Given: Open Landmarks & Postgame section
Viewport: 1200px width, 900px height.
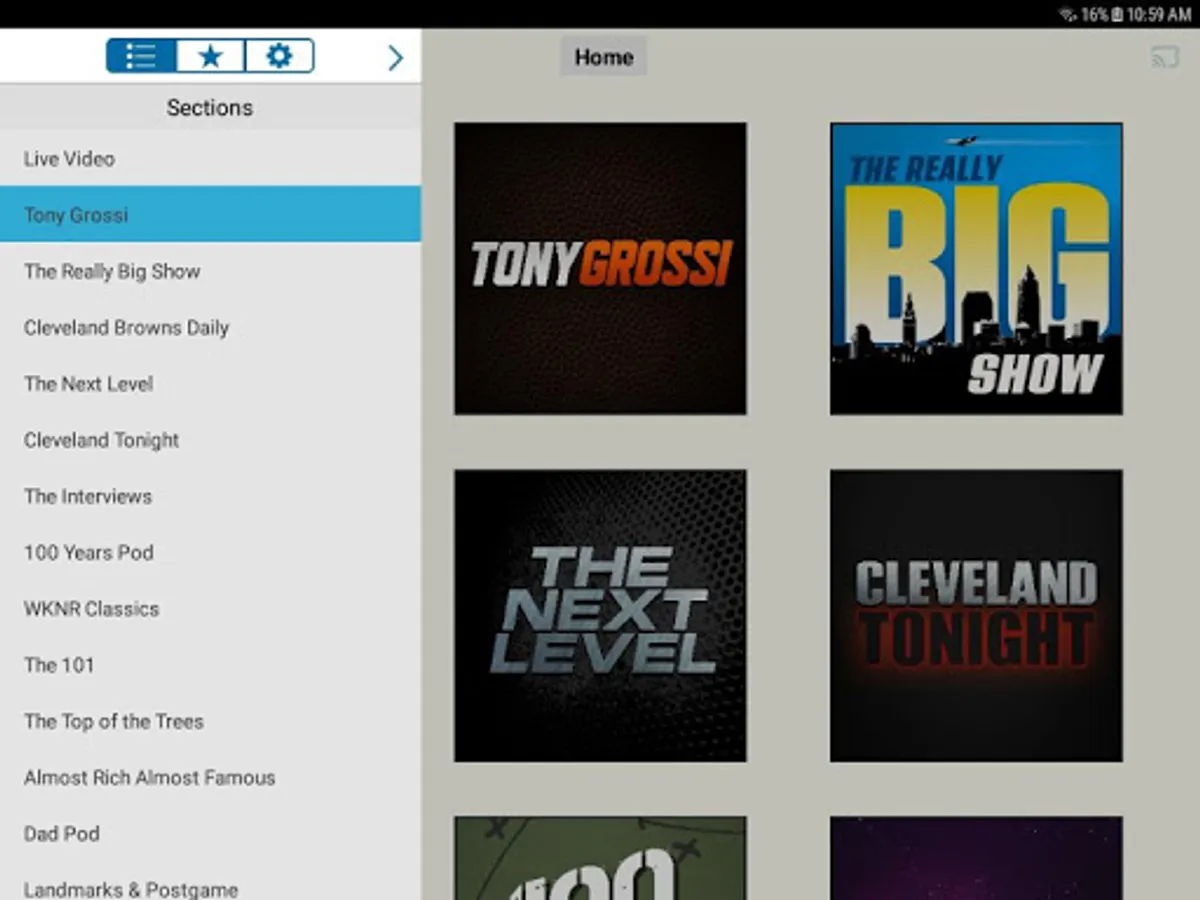Looking at the screenshot, I should coord(210,882).
